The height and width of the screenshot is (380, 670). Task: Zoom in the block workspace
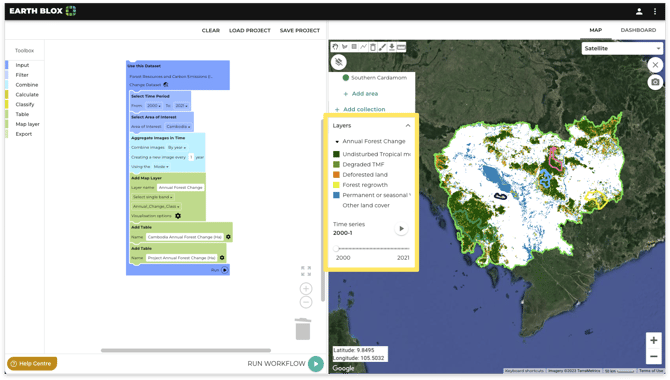[x=306, y=289]
